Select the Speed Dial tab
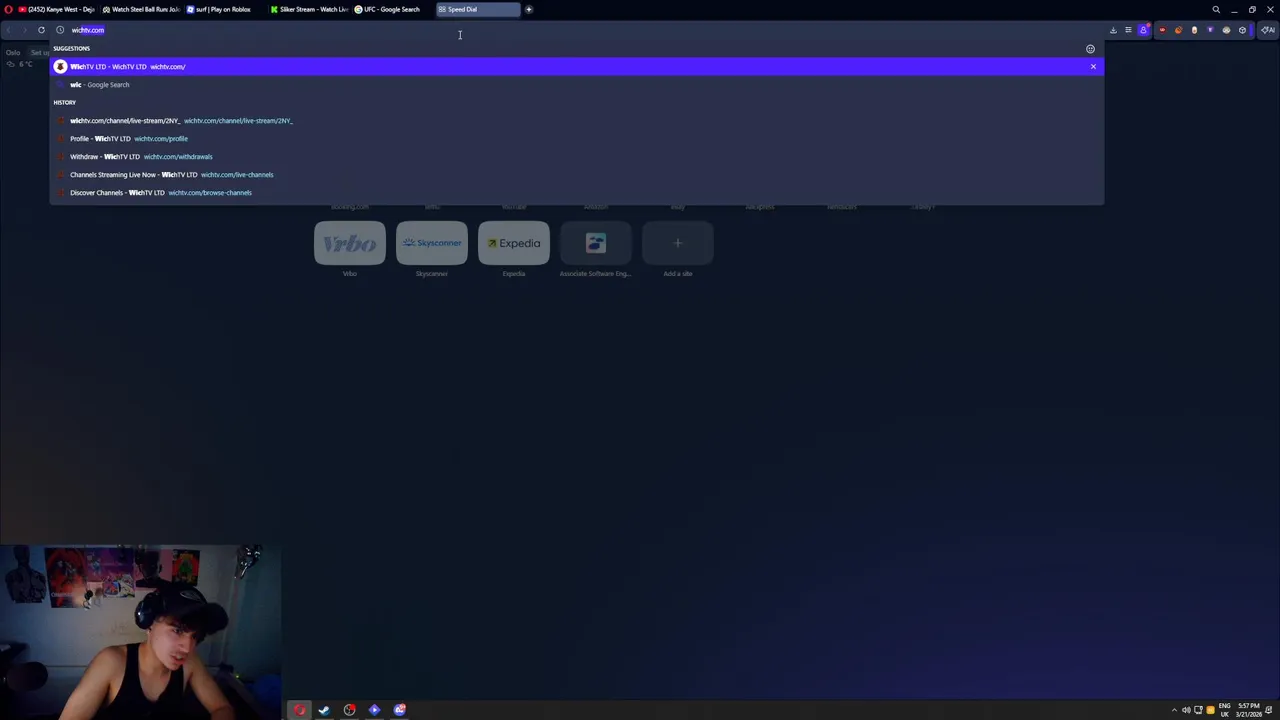This screenshot has width=1280, height=720. click(477, 9)
